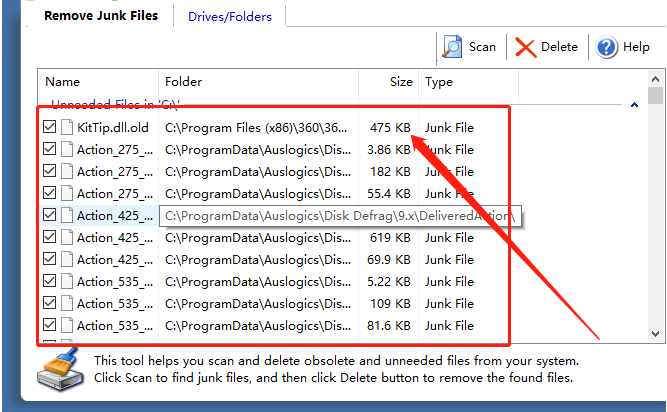
Task: Collapse the Unneeded Files group
Action: click(634, 104)
